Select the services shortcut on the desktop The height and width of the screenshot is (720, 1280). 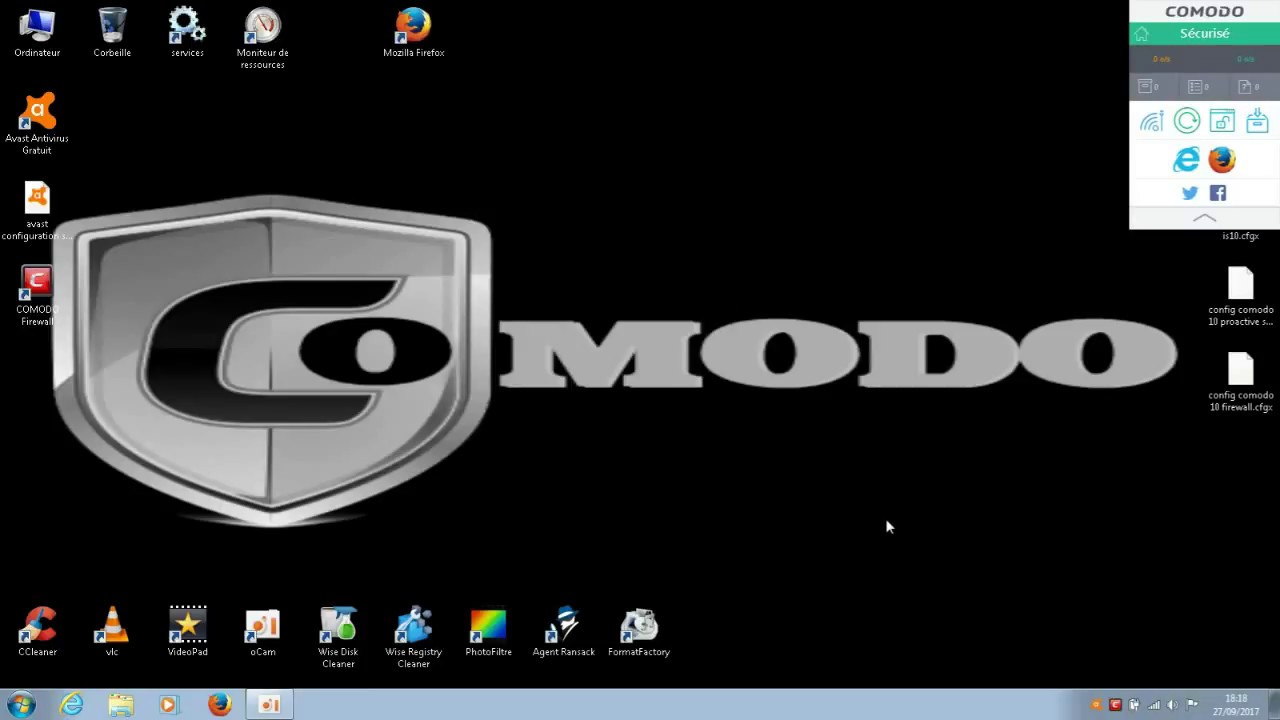(187, 33)
